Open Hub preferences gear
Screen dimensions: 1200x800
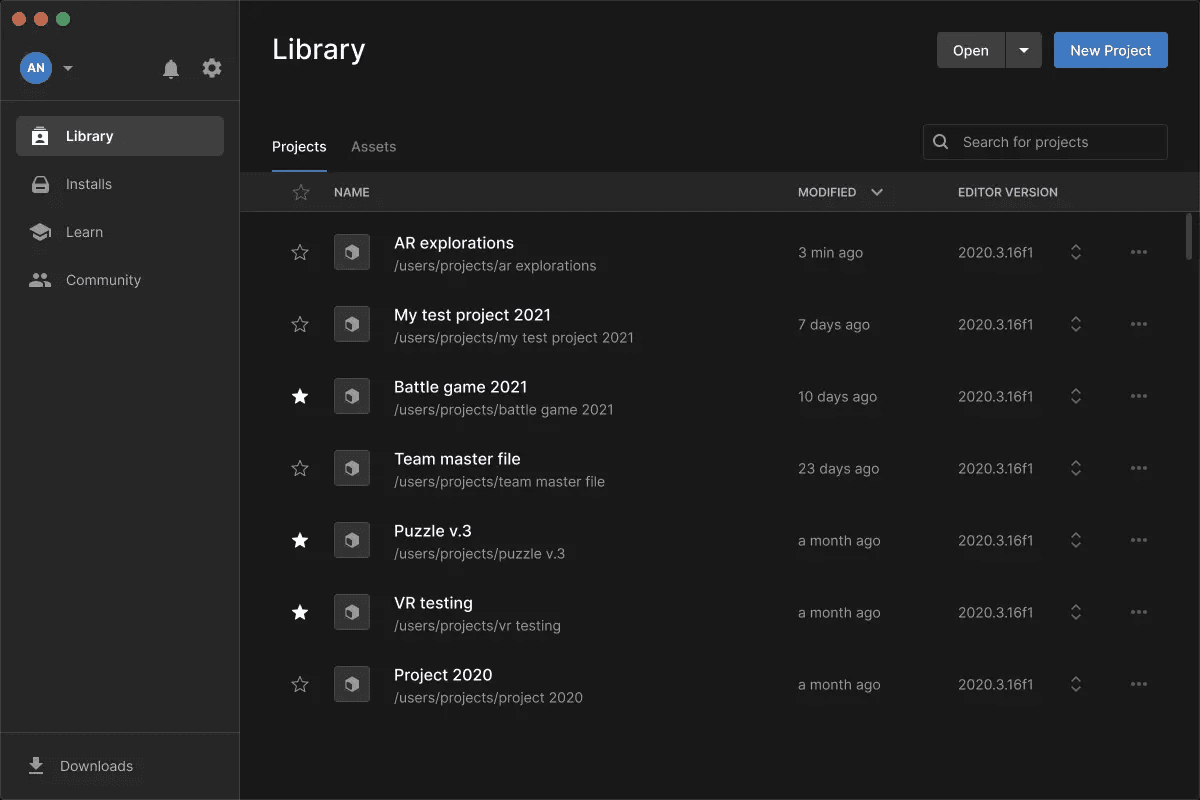(x=211, y=68)
